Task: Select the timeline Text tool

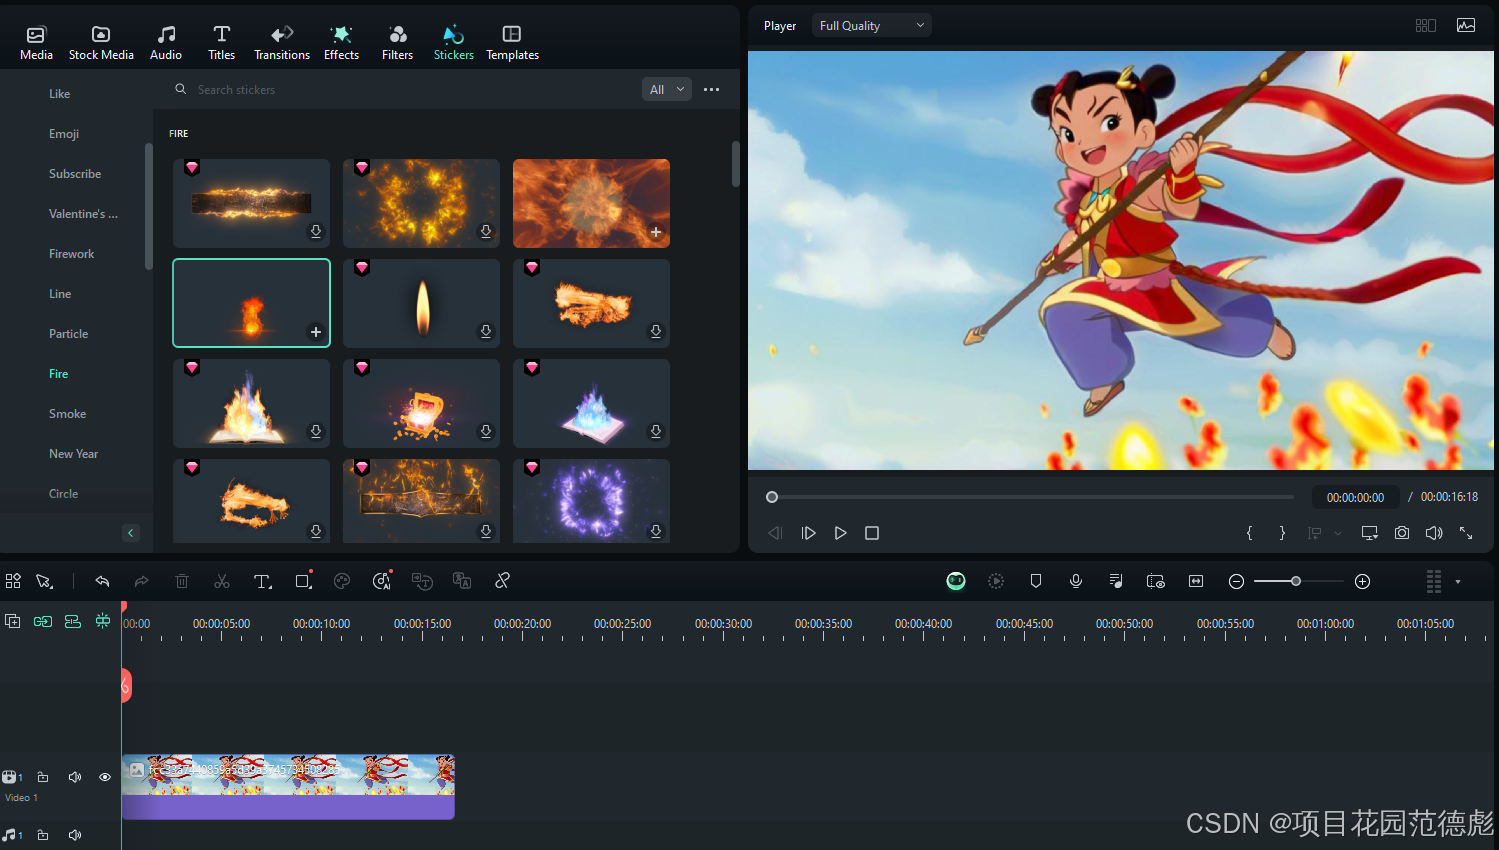Action: point(262,581)
